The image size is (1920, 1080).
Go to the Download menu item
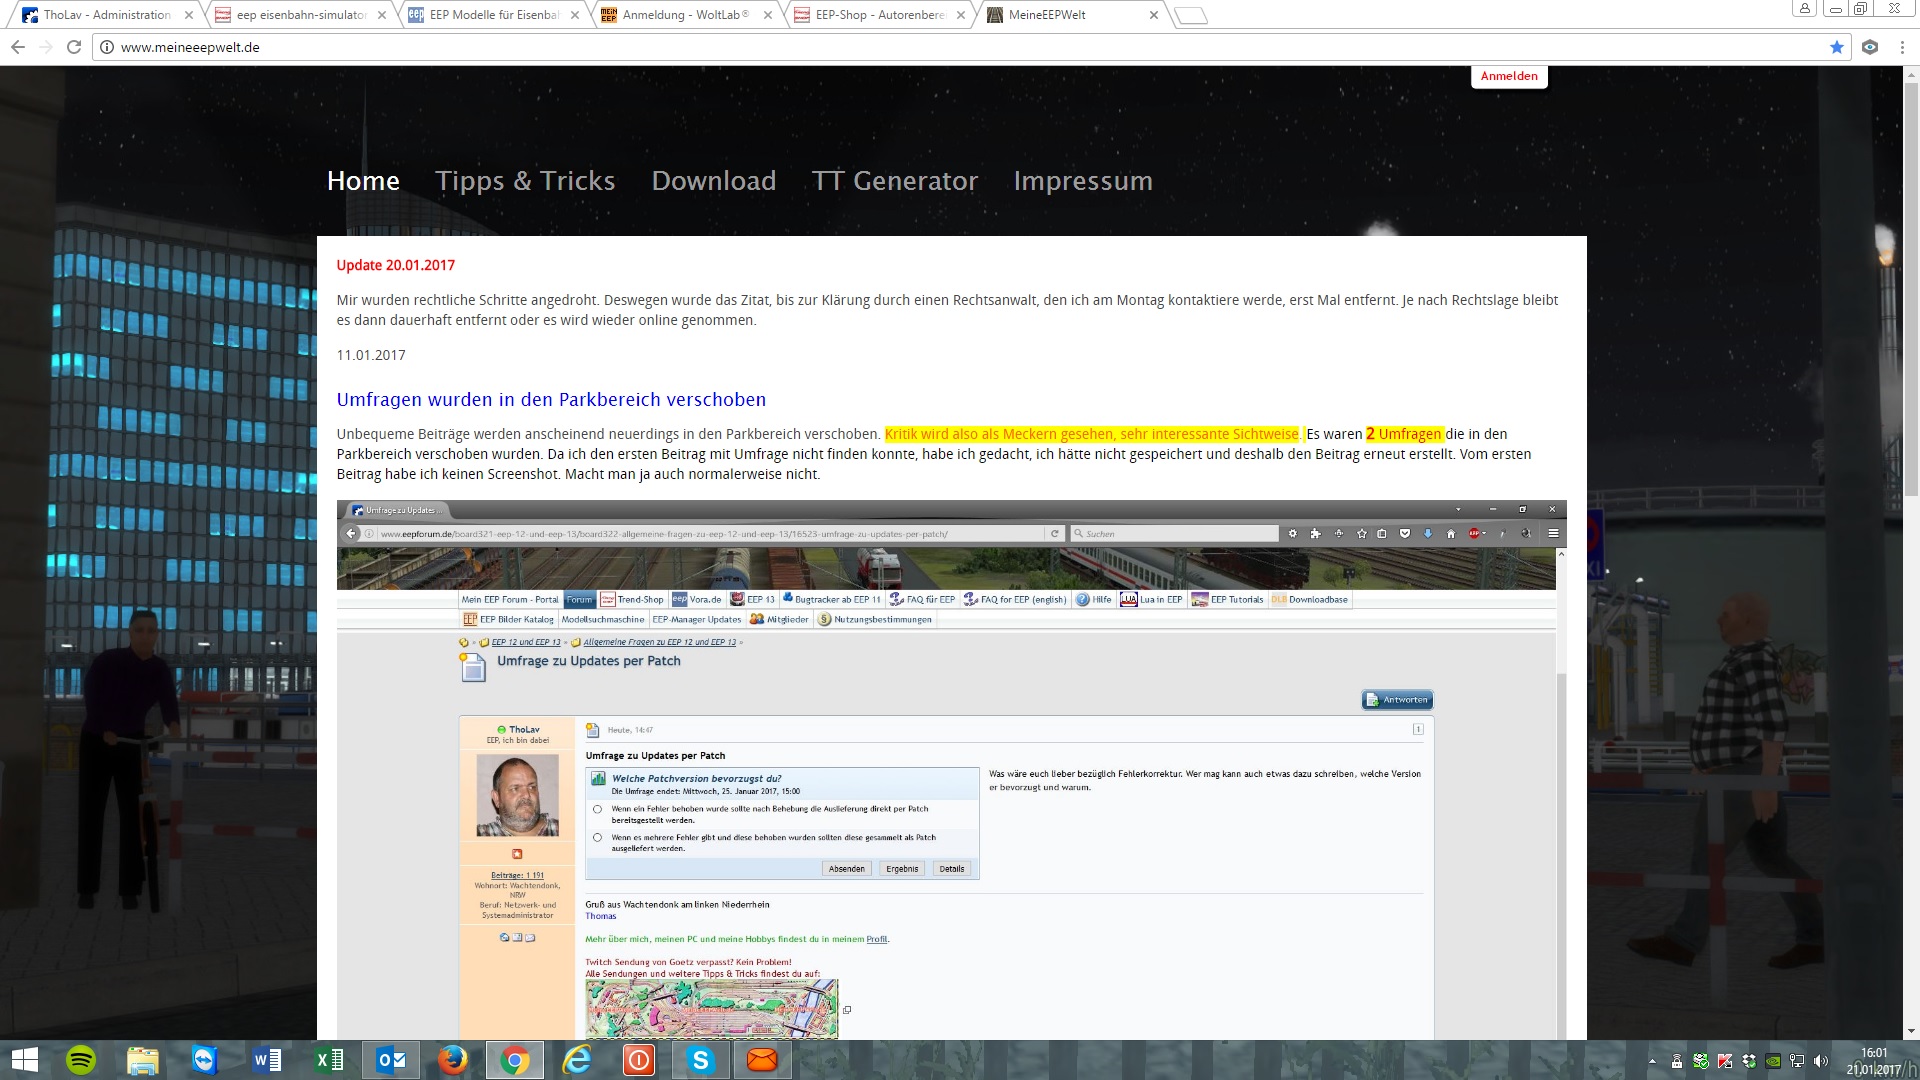(x=713, y=181)
